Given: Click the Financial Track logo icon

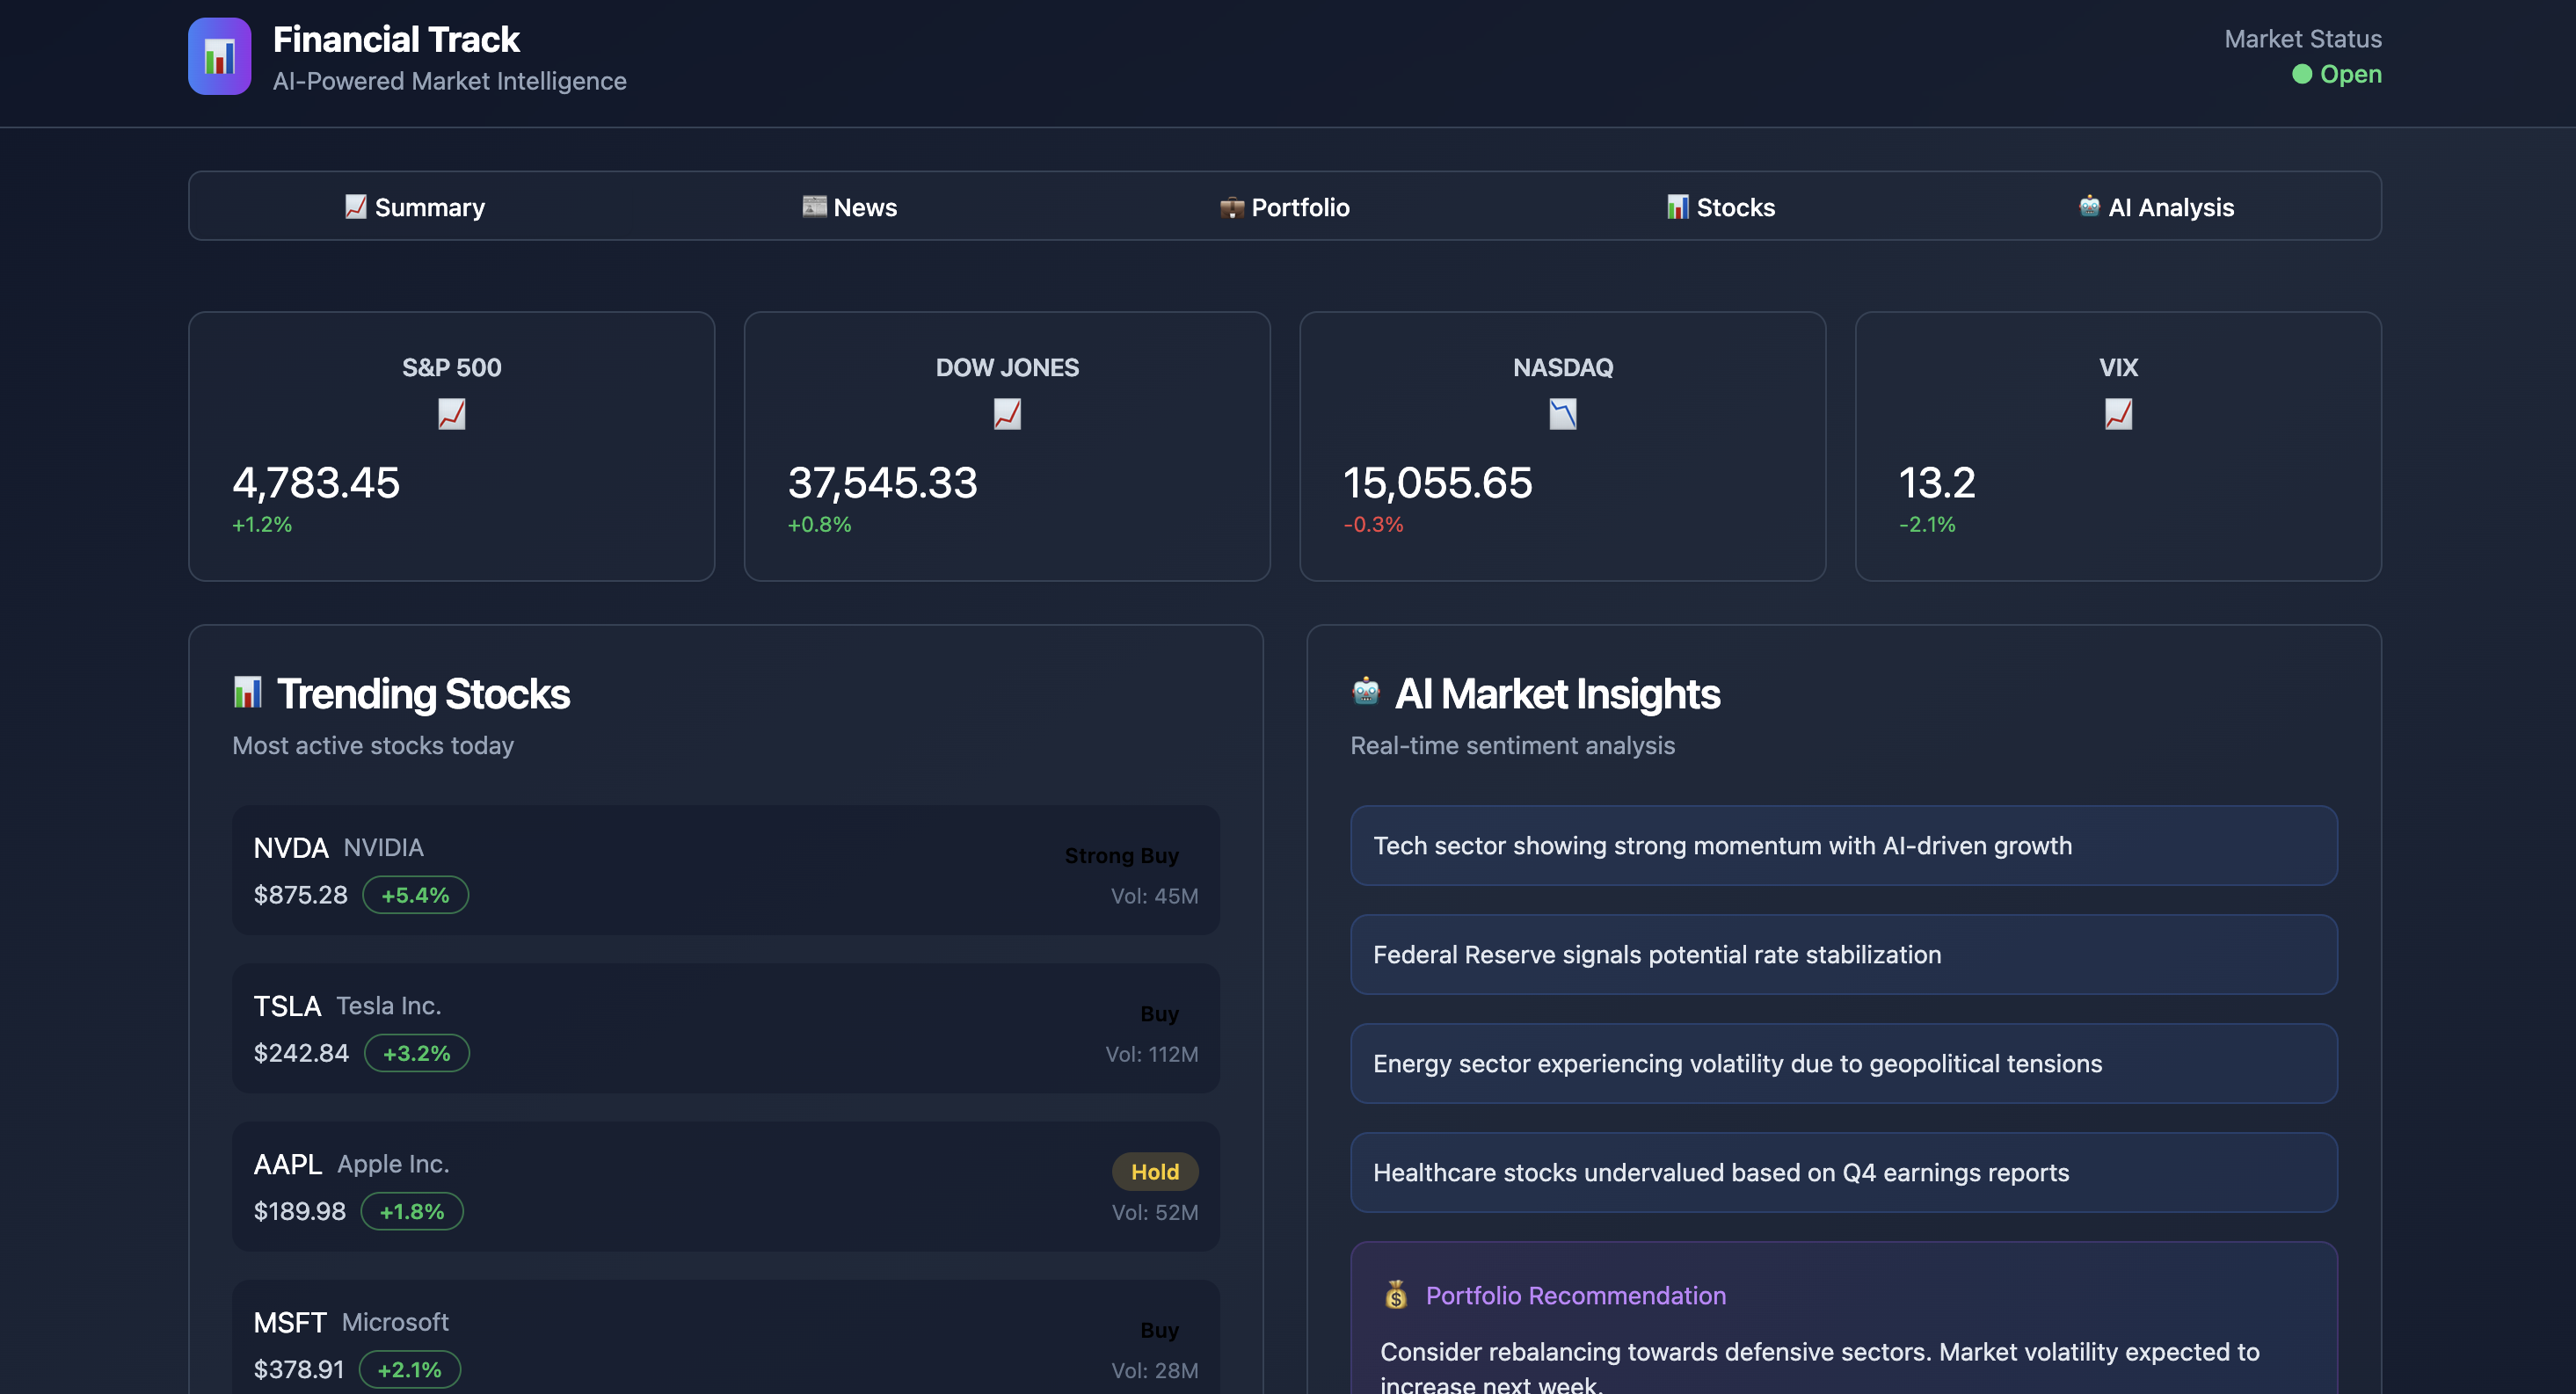Looking at the screenshot, I should (219, 56).
